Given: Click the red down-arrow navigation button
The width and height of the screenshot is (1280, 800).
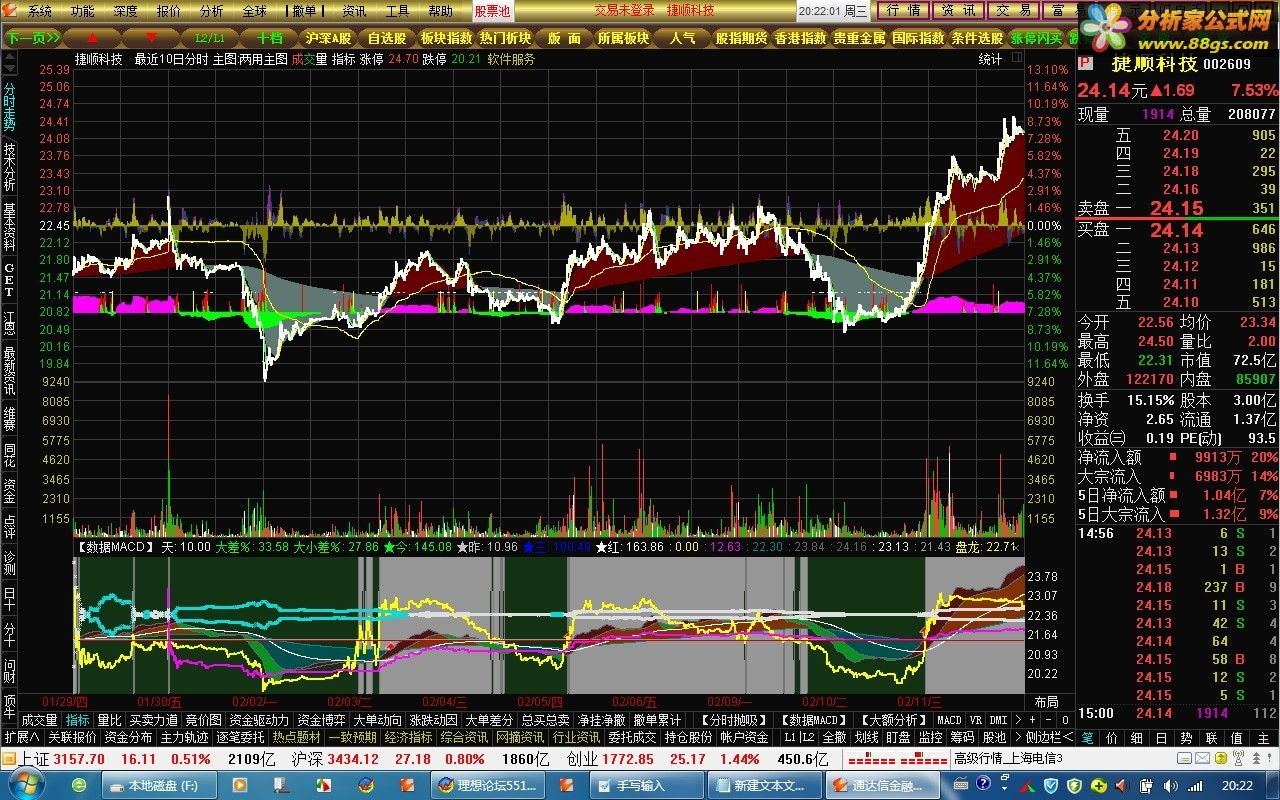Looking at the screenshot, I should [152, 38].
